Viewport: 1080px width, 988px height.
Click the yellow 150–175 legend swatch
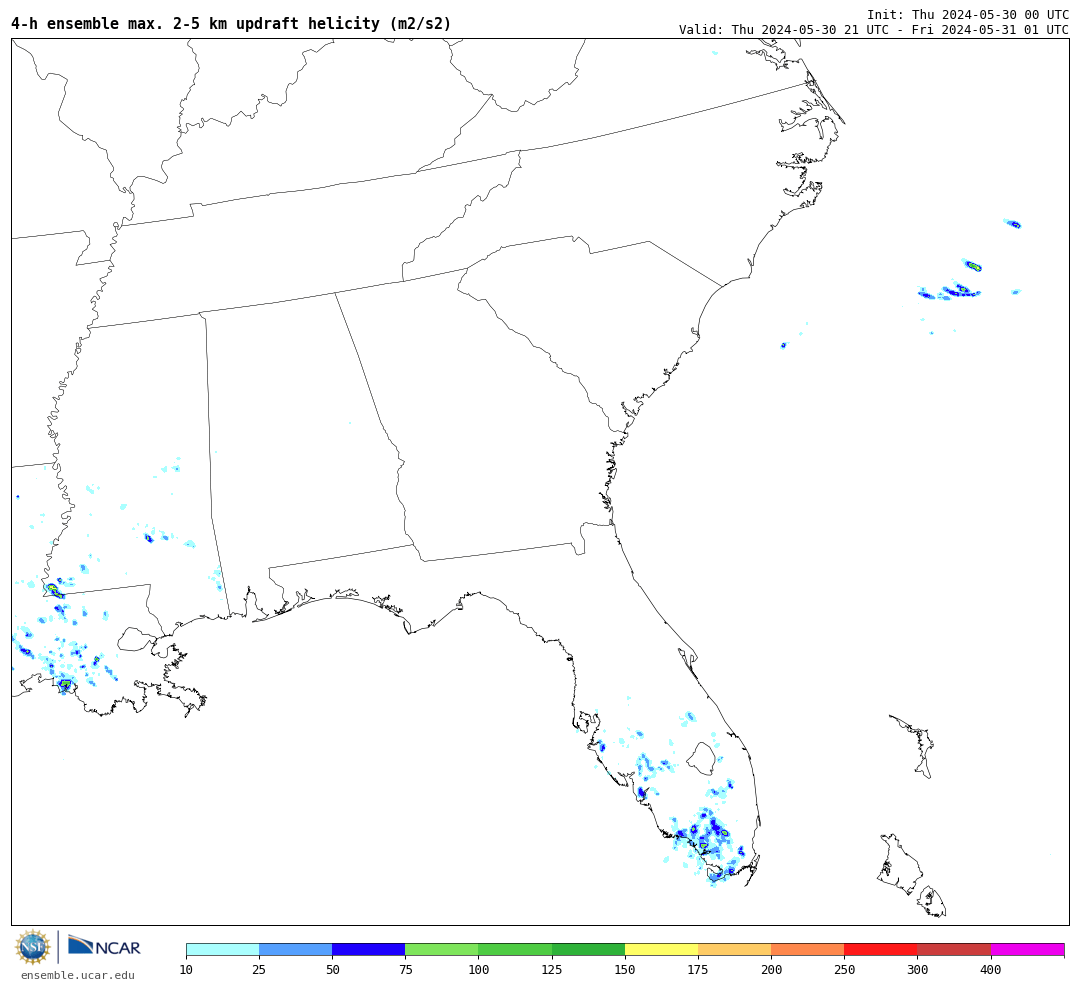pyautogui.click(x=661, y=949)
